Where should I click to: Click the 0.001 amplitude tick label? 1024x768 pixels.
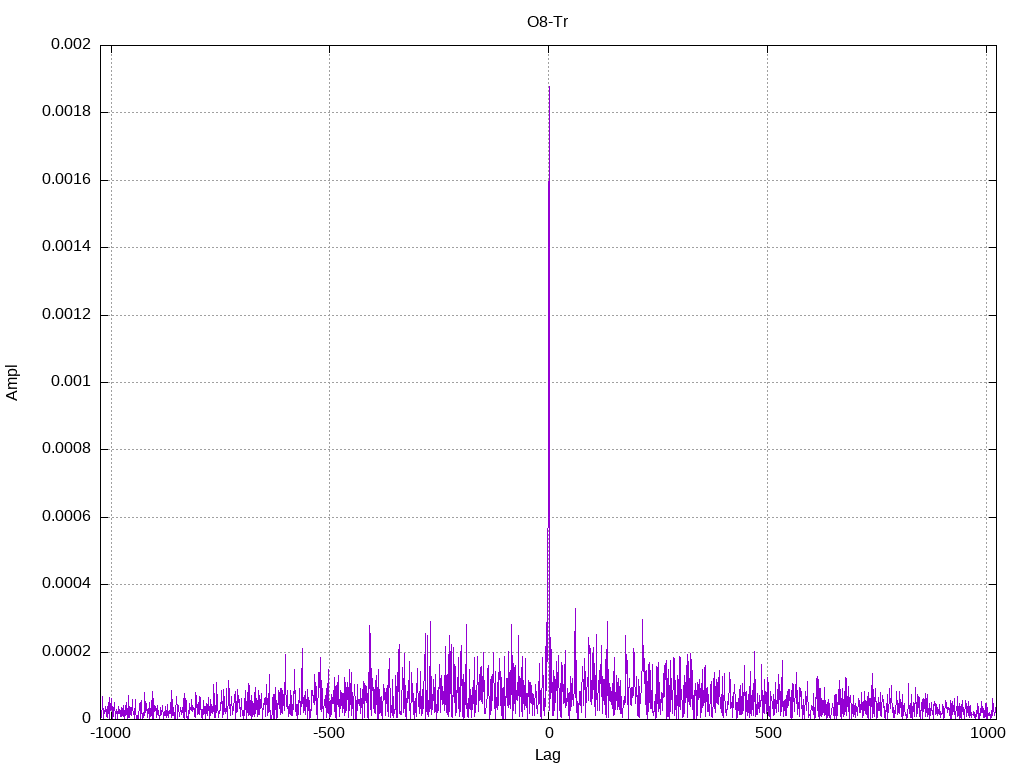pyautogui.click(x=70, y=382)
